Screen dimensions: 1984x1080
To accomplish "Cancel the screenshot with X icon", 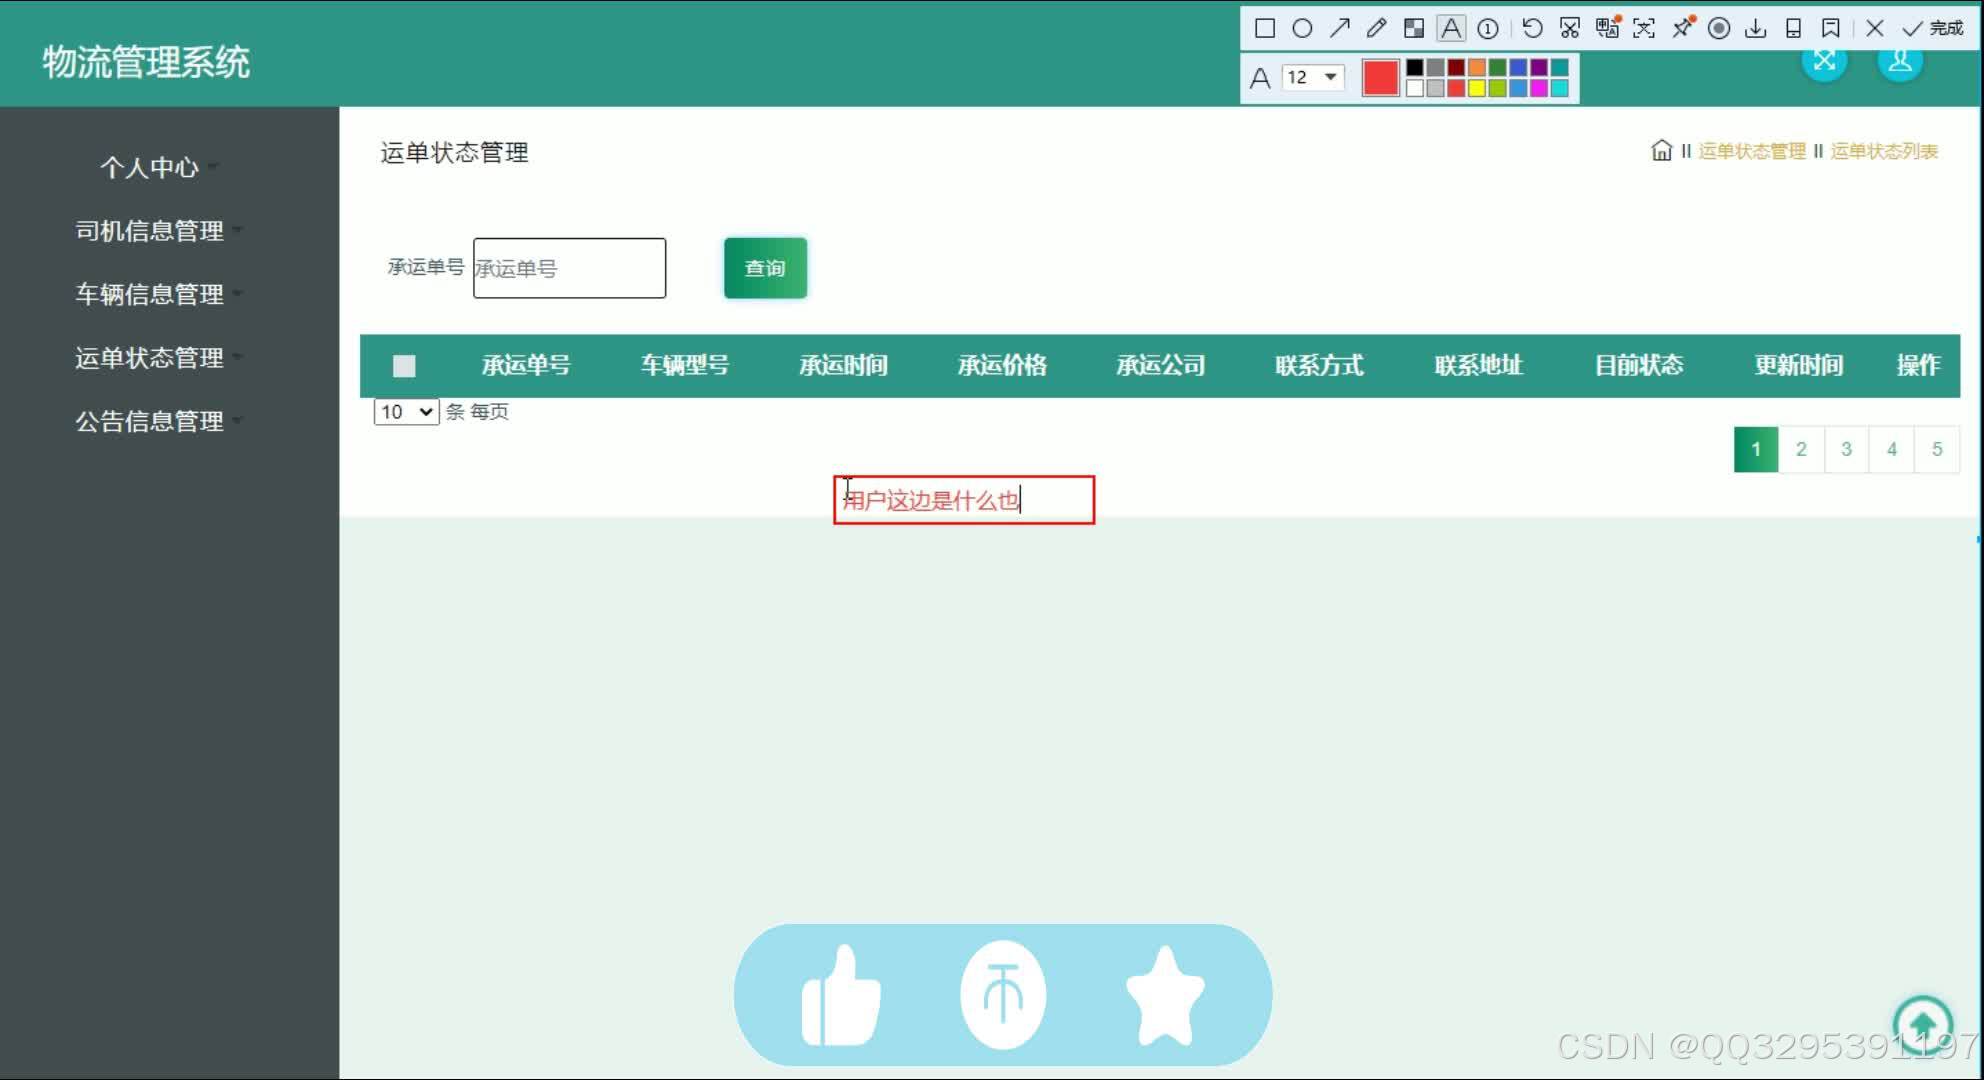I will 1875,28.
